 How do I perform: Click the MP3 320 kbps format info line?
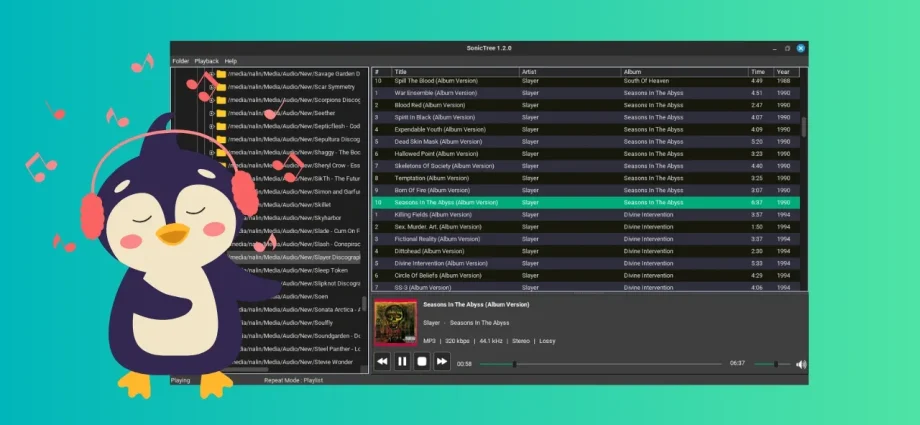tap(489, 341)
